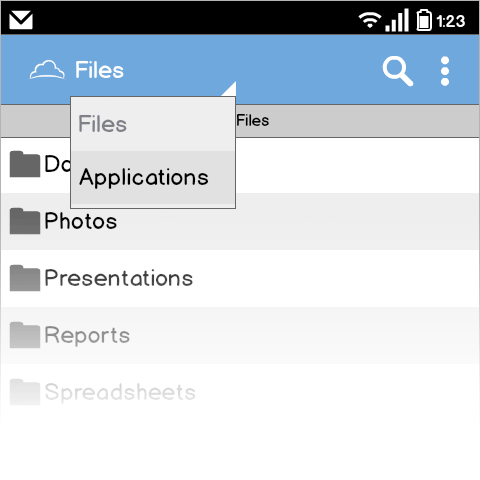The width and height of the screenshot is (480, 480).
Task: Tap the clock showing 1:23
Action: [x=451, y=21]
